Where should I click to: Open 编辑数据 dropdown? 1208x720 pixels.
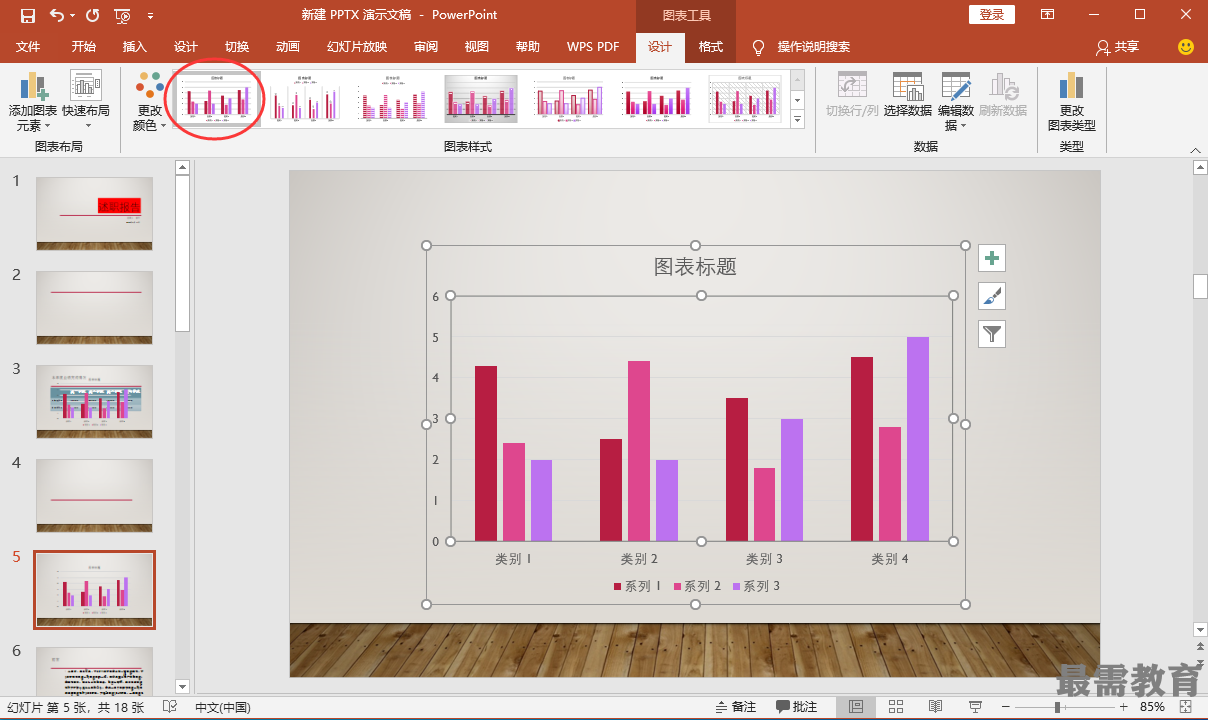(x=956, y=101)
